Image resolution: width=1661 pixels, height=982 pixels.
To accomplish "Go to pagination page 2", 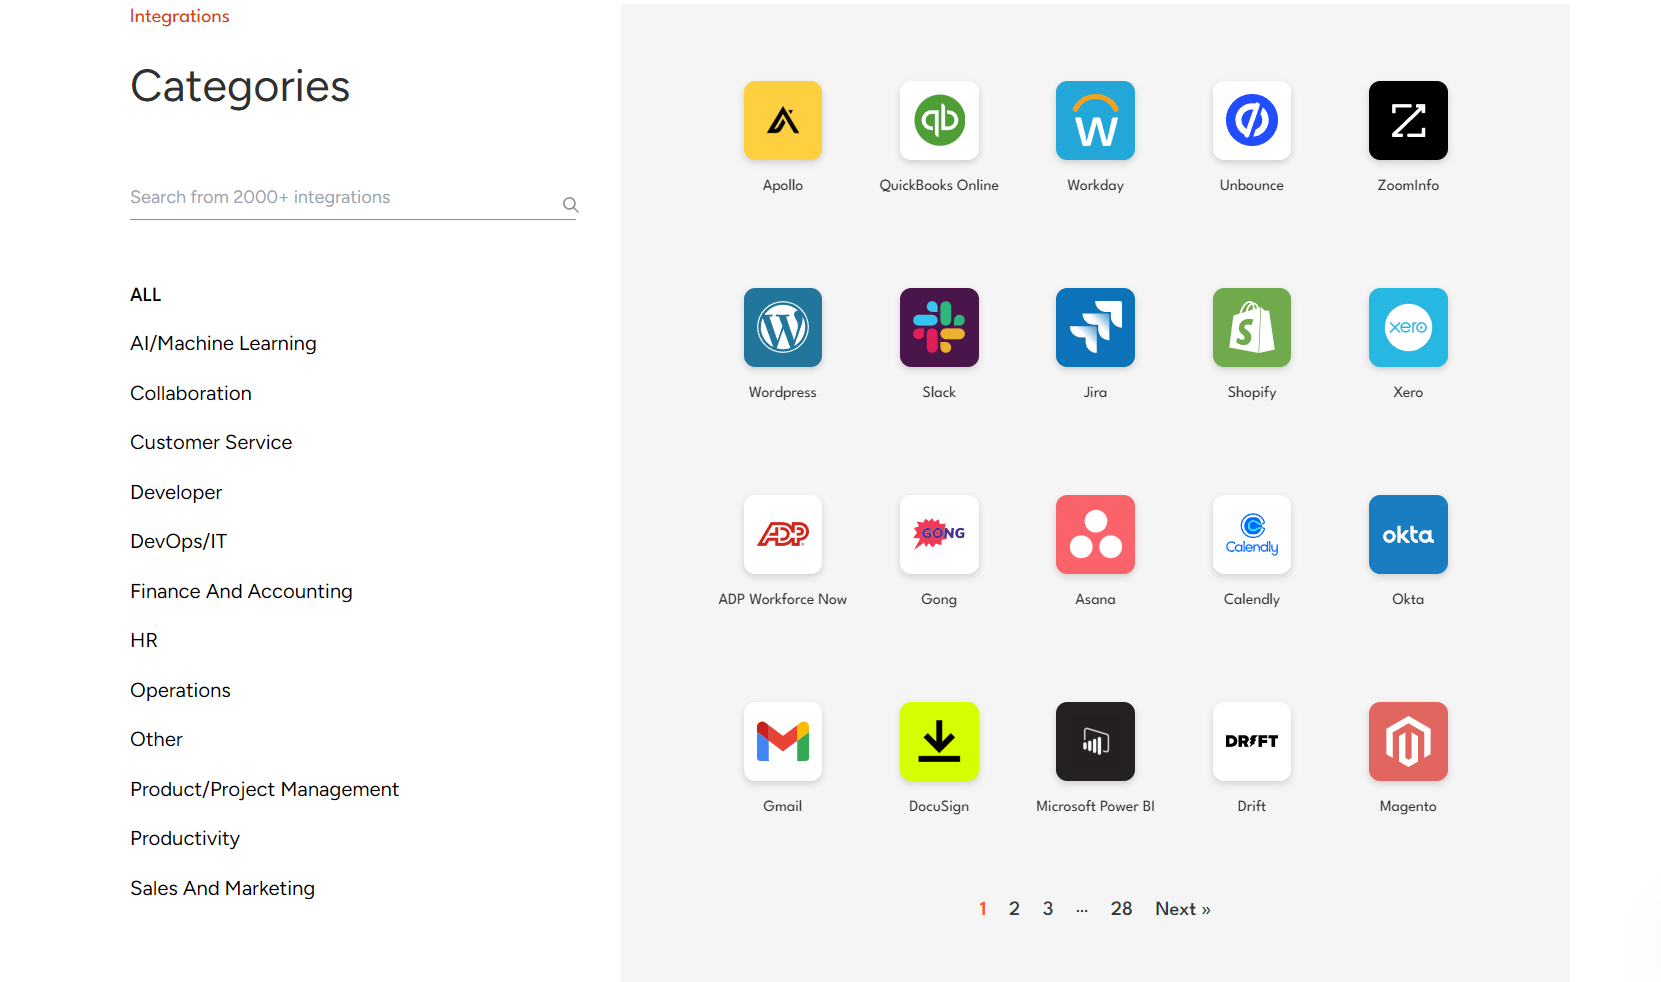I will click(1014, 909).
